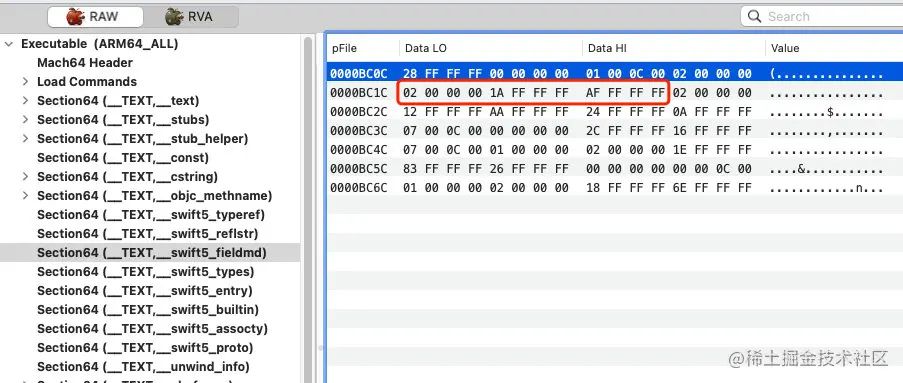The image size is (903, 383).
Task: Click Data LO bytes 02 00 00 00 1A FF FF FF
Action: click(486, 93)
